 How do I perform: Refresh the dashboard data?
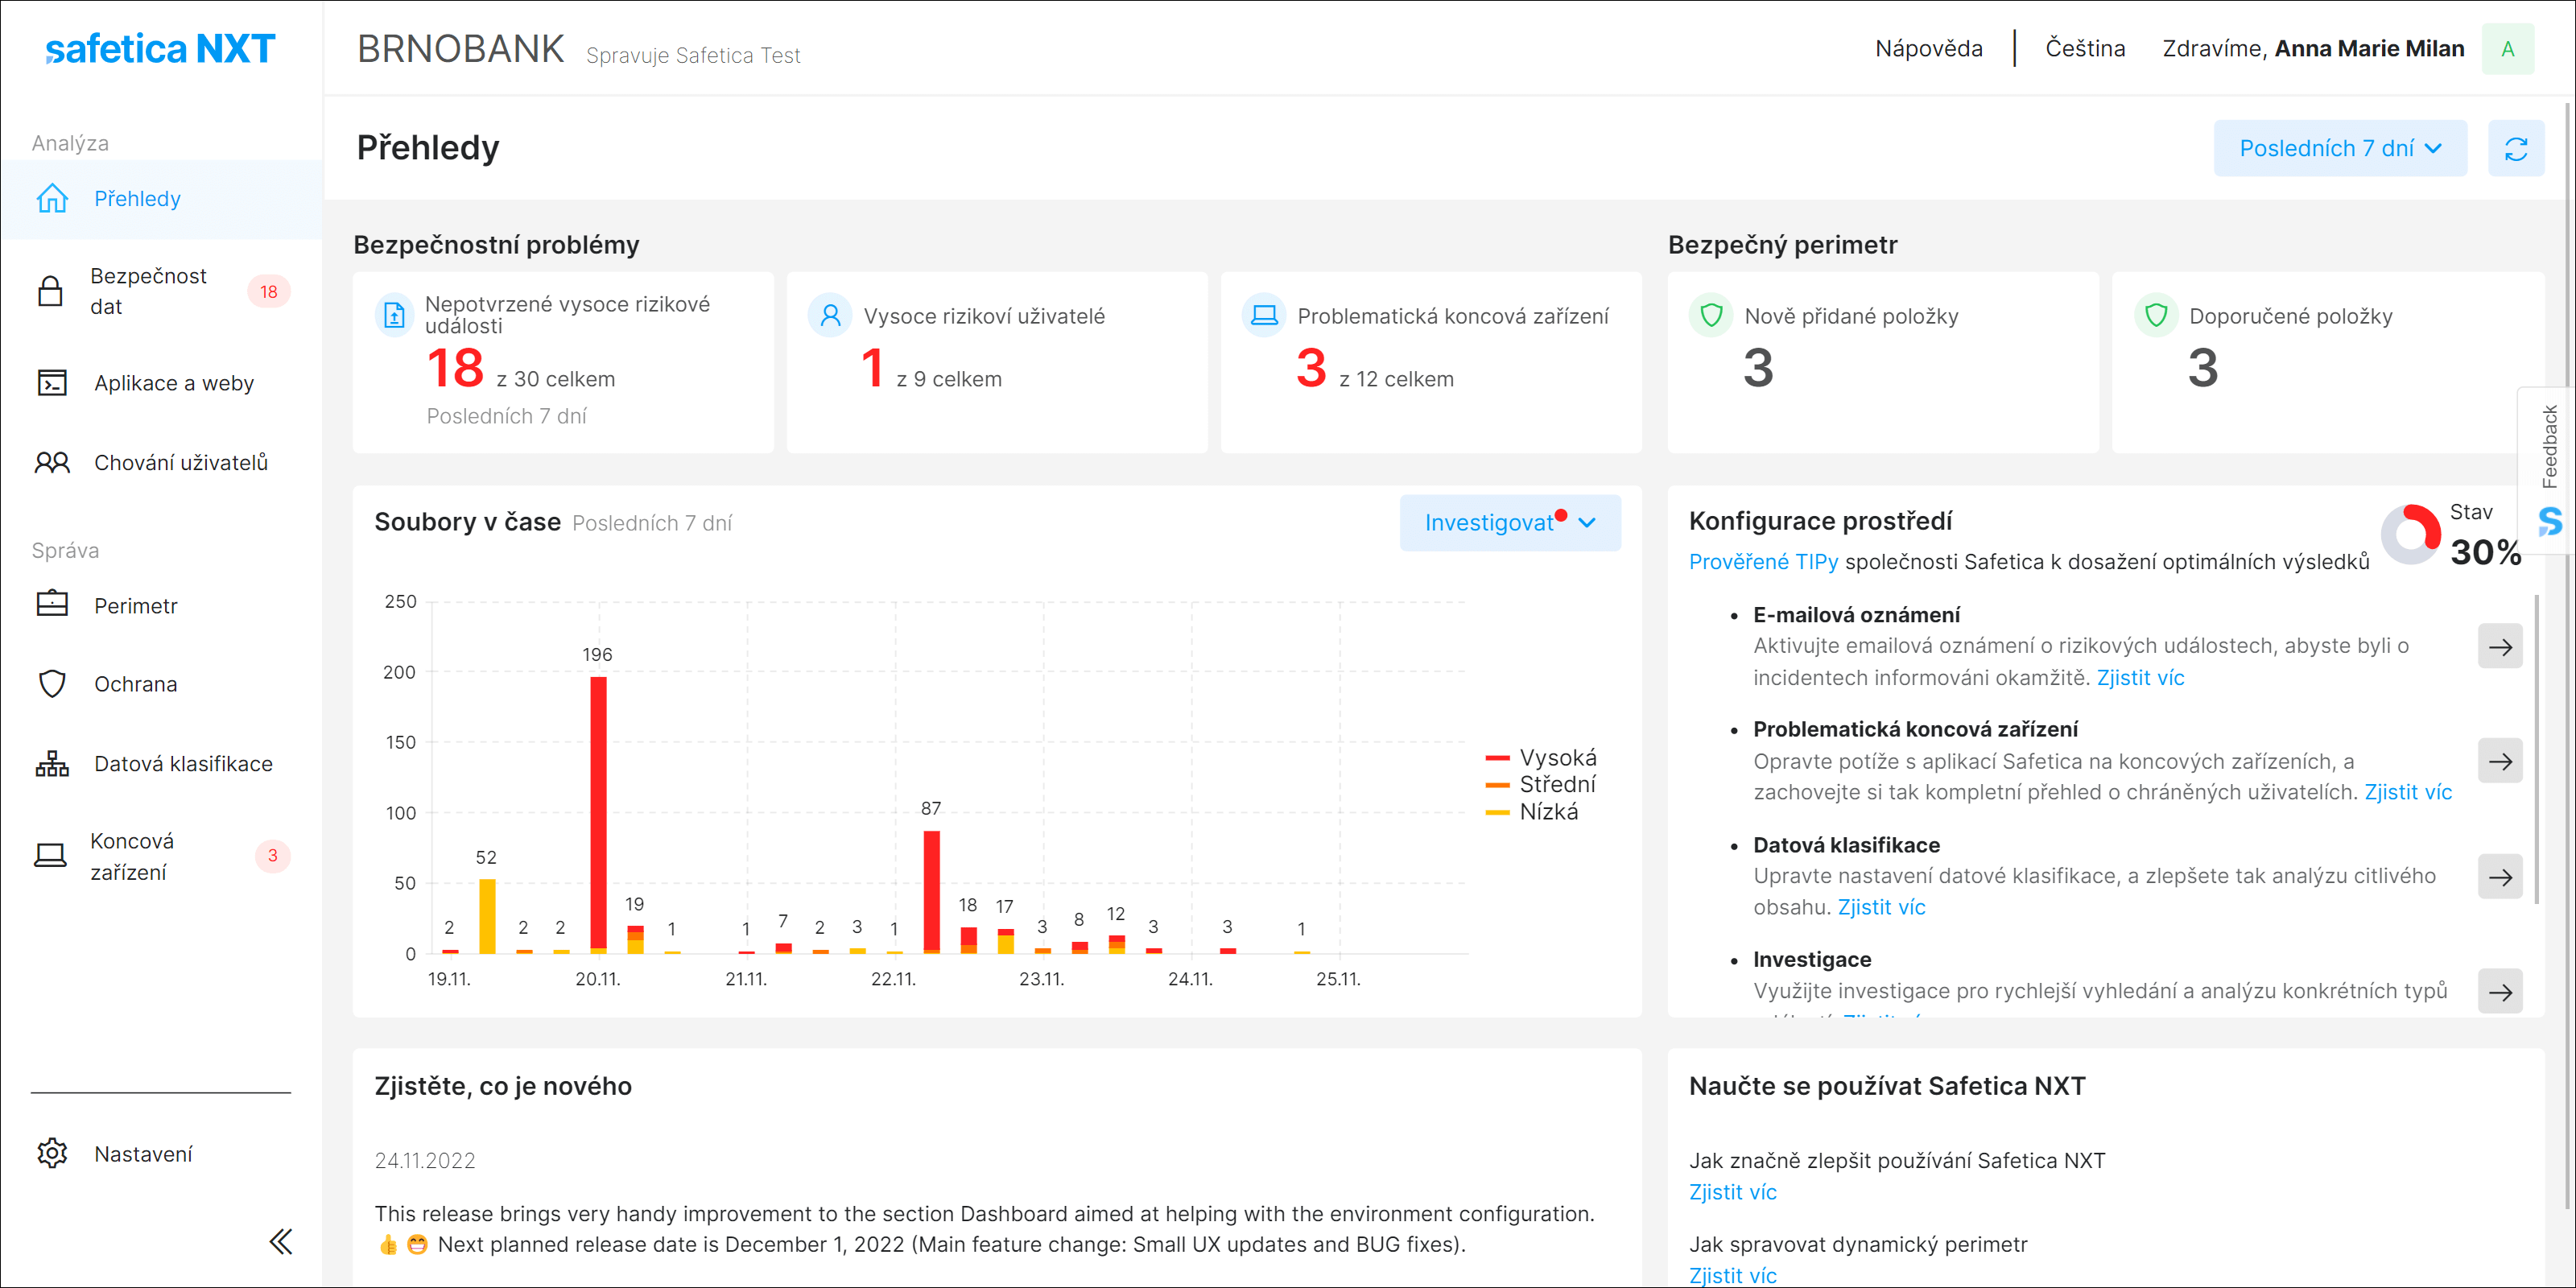point(2515,149)
